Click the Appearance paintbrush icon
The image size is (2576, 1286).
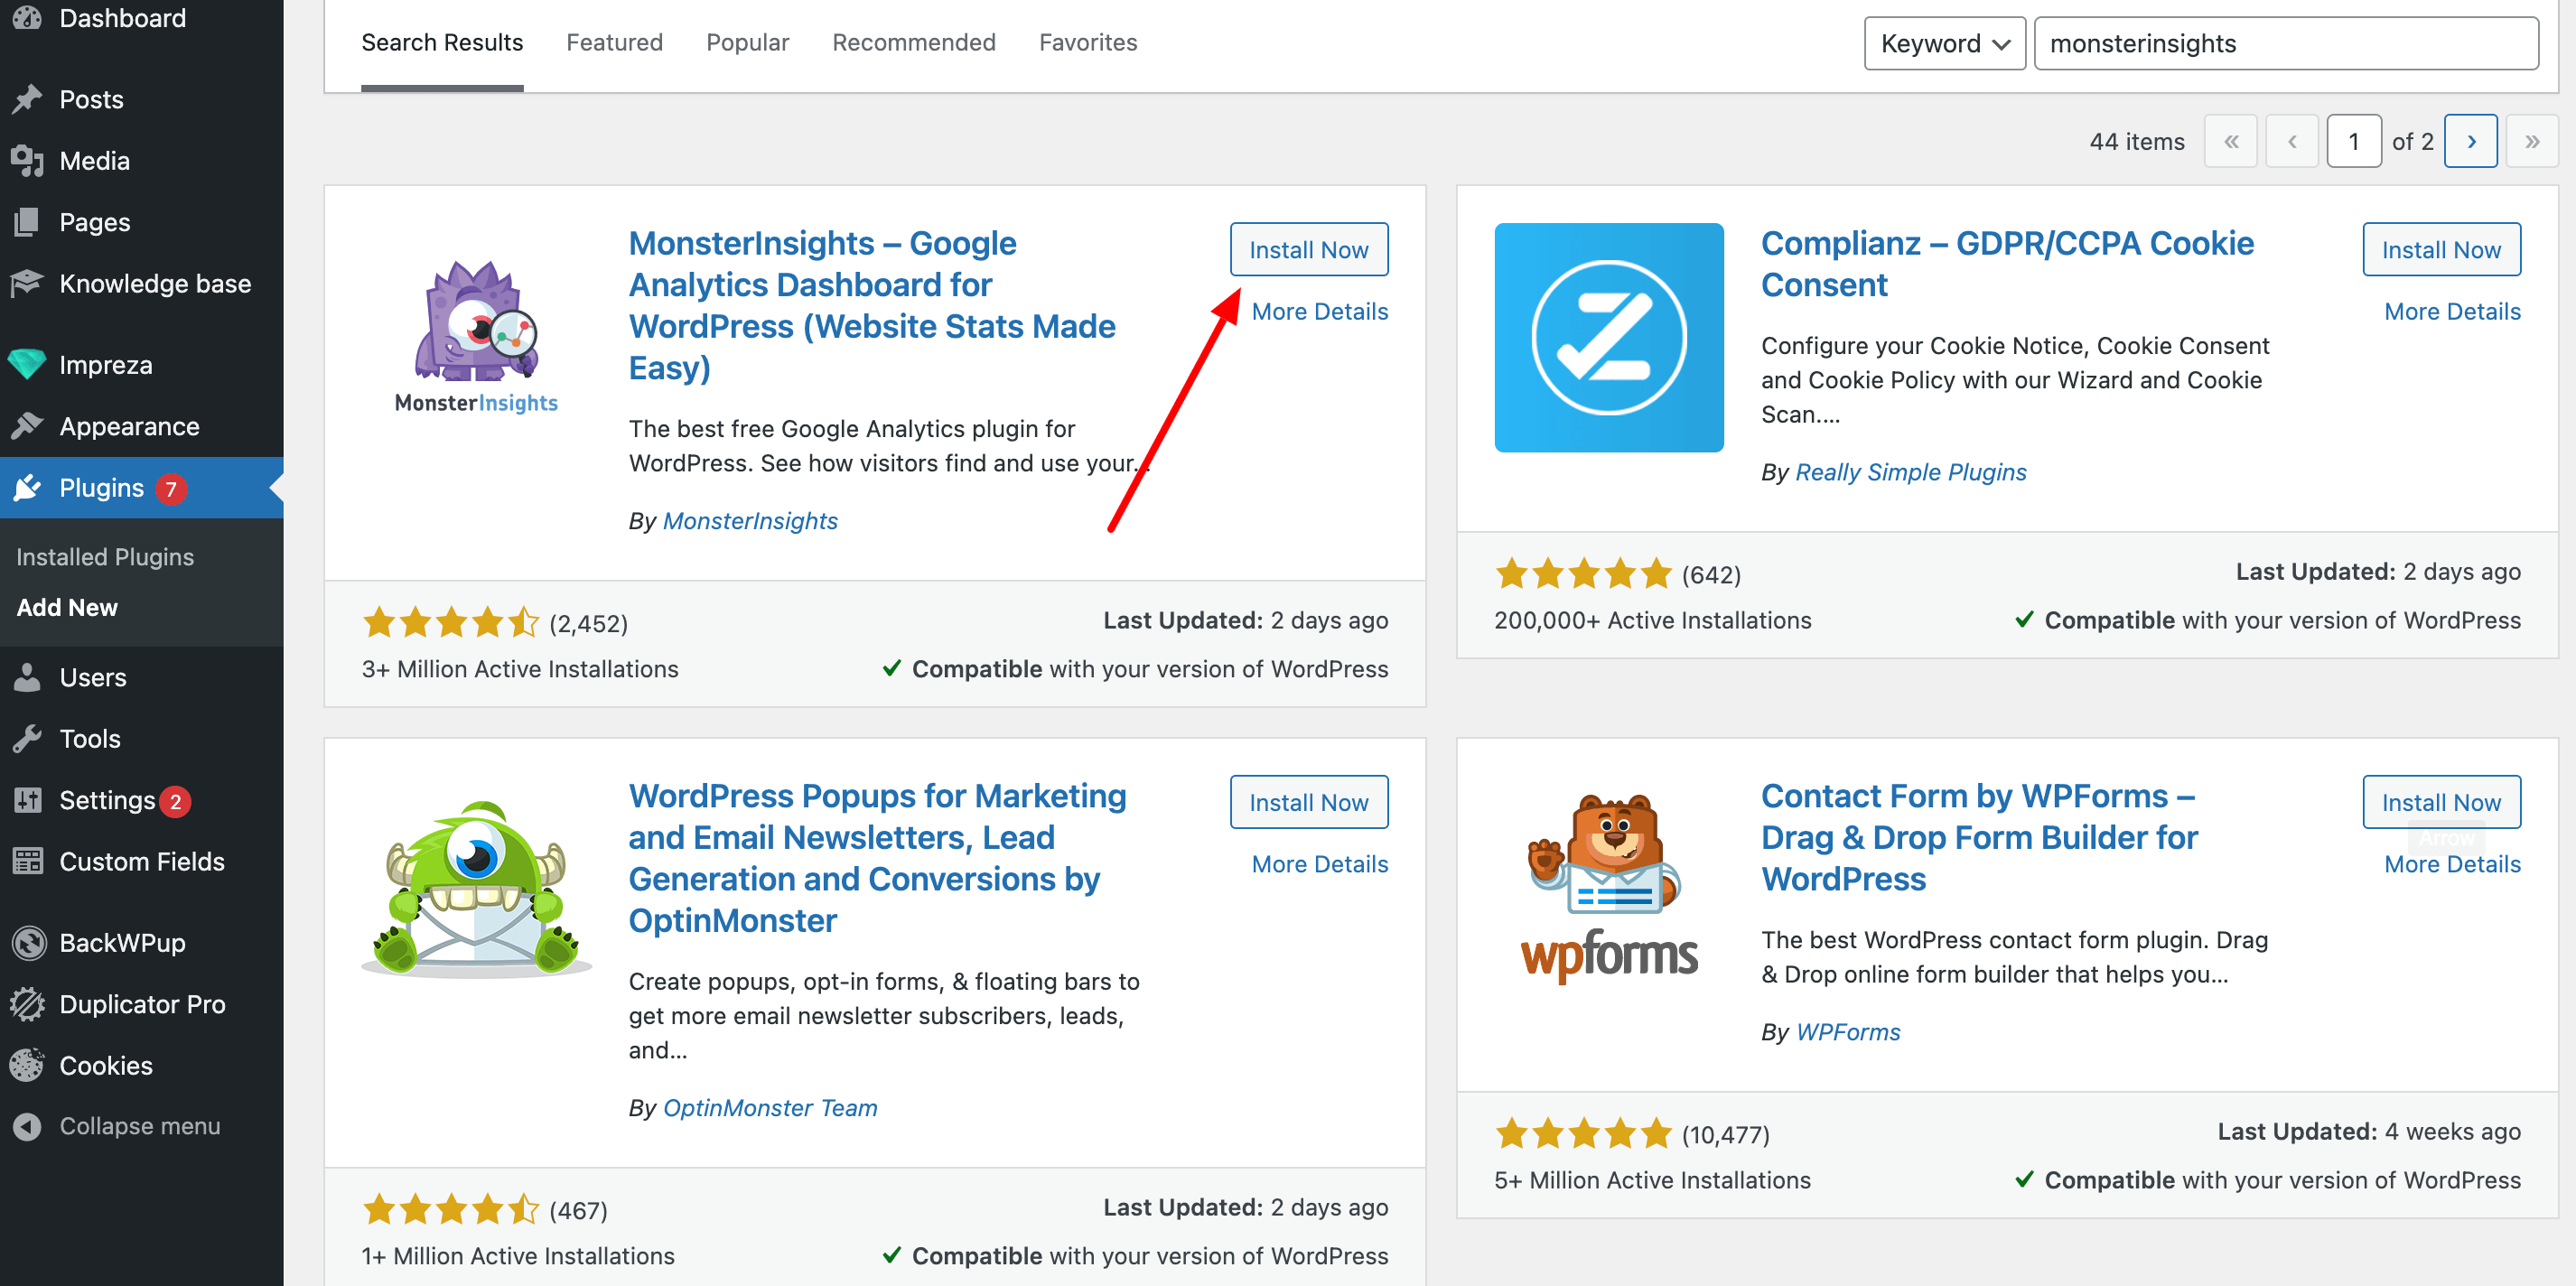27,426
